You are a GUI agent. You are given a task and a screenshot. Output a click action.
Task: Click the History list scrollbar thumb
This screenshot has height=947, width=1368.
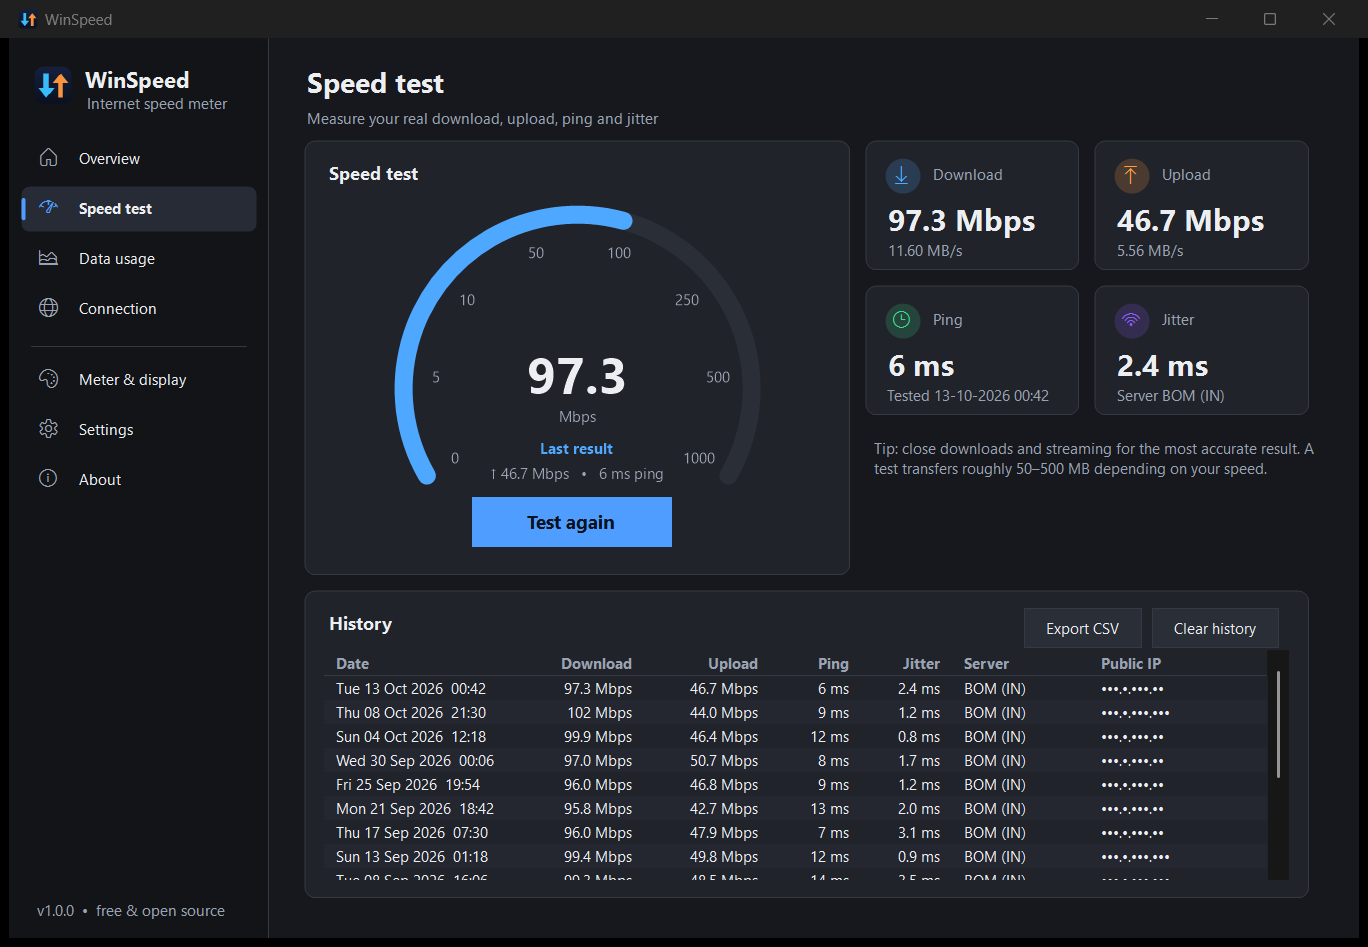coord(1278,724)
